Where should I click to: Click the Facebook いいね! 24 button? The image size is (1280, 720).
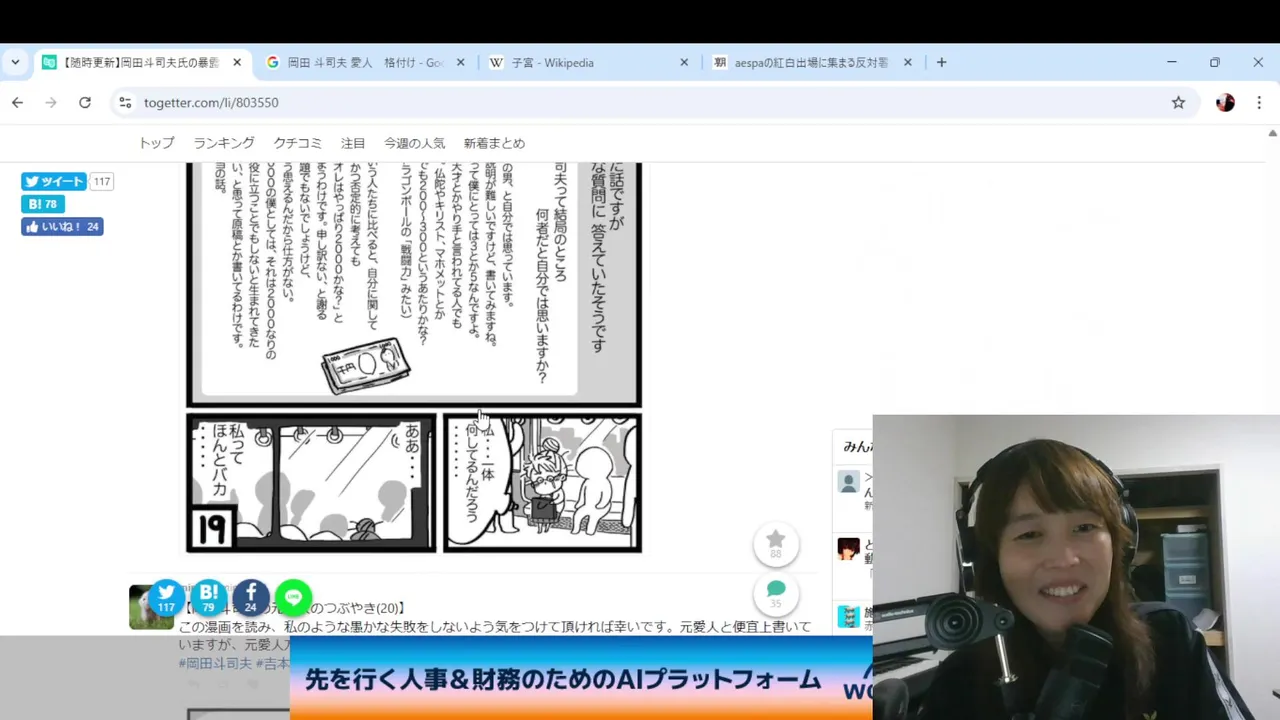[62, 227]
